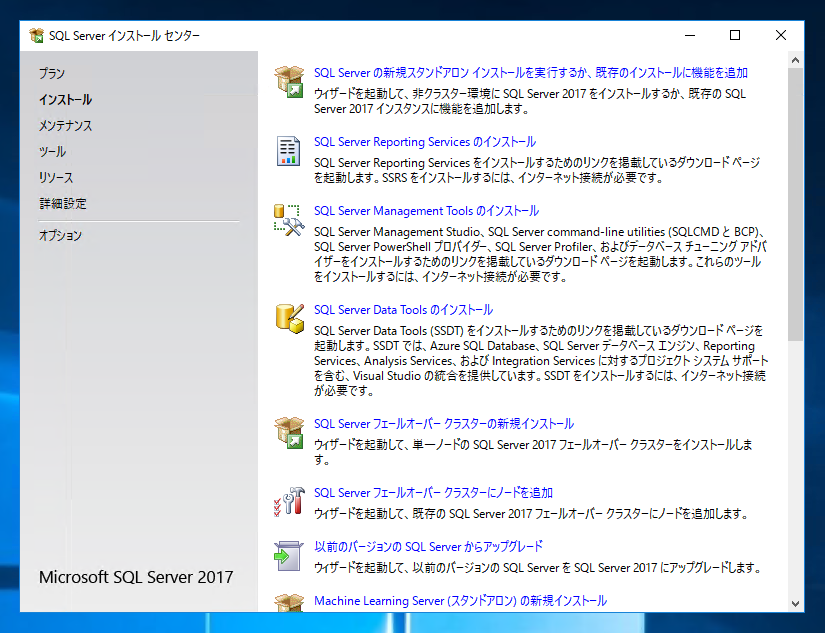
Task: Open SQL Server Data Tools のインストール link
Action: coord(404,309)
